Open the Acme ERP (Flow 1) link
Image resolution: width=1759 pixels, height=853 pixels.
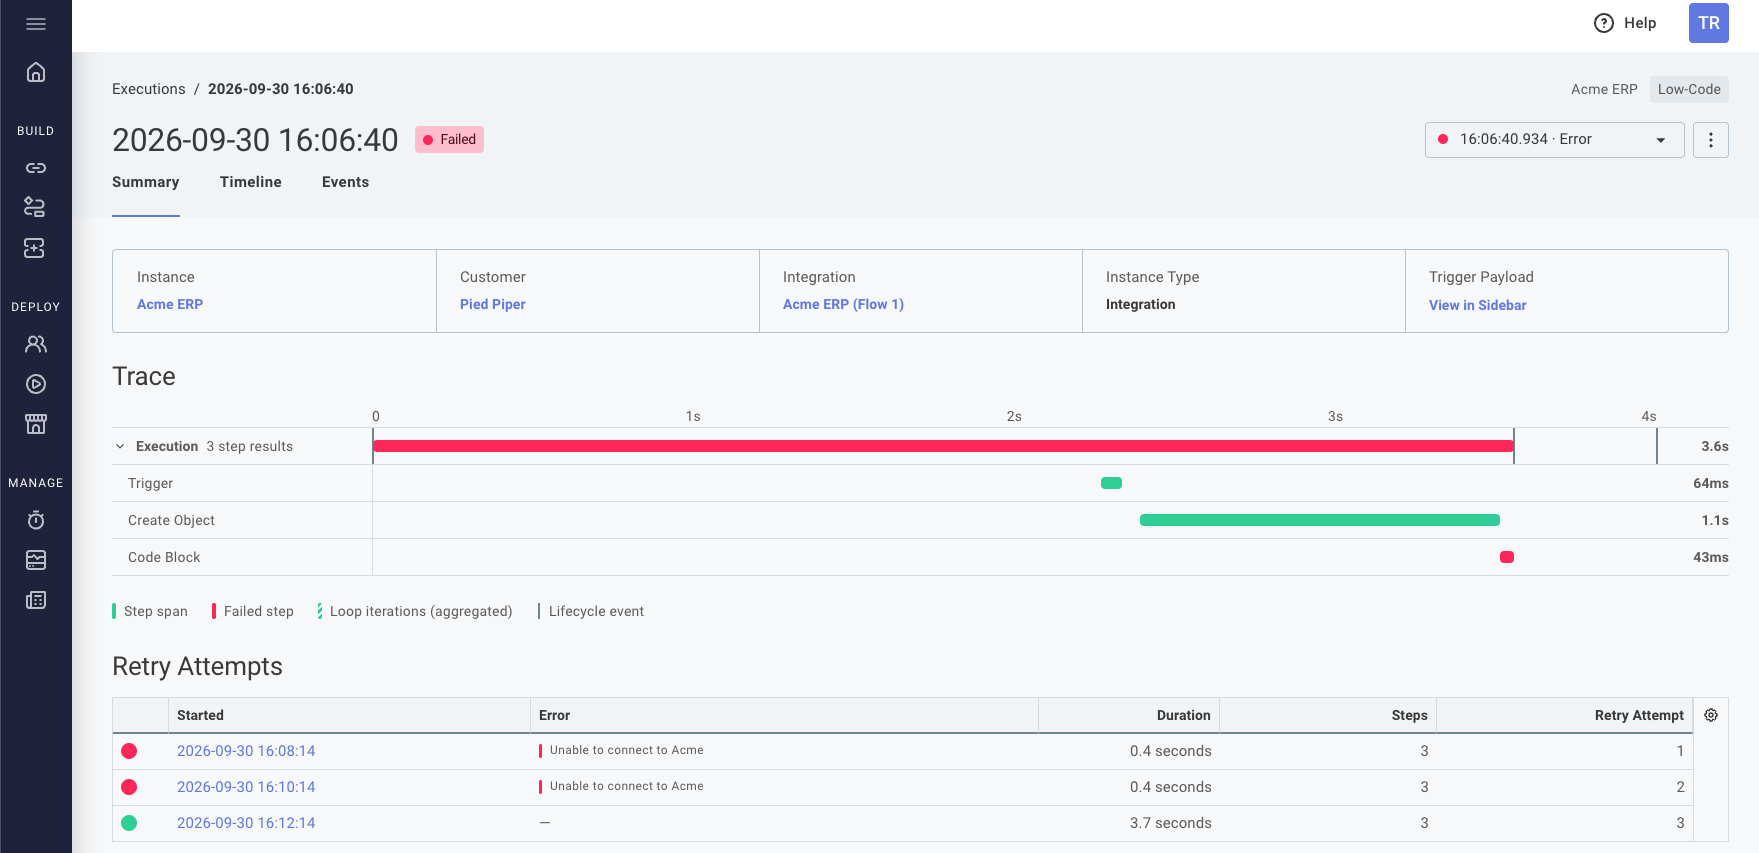click(x=843, y=304)
